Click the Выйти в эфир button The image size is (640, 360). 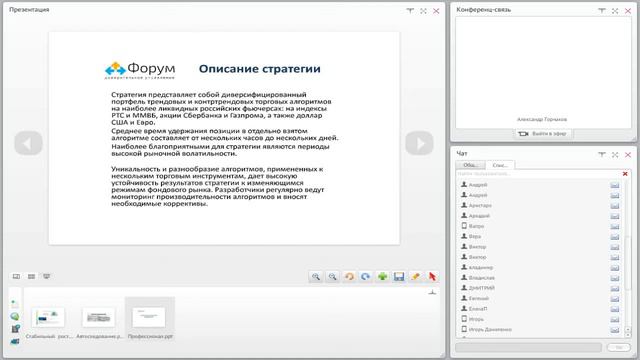point(543,133)
